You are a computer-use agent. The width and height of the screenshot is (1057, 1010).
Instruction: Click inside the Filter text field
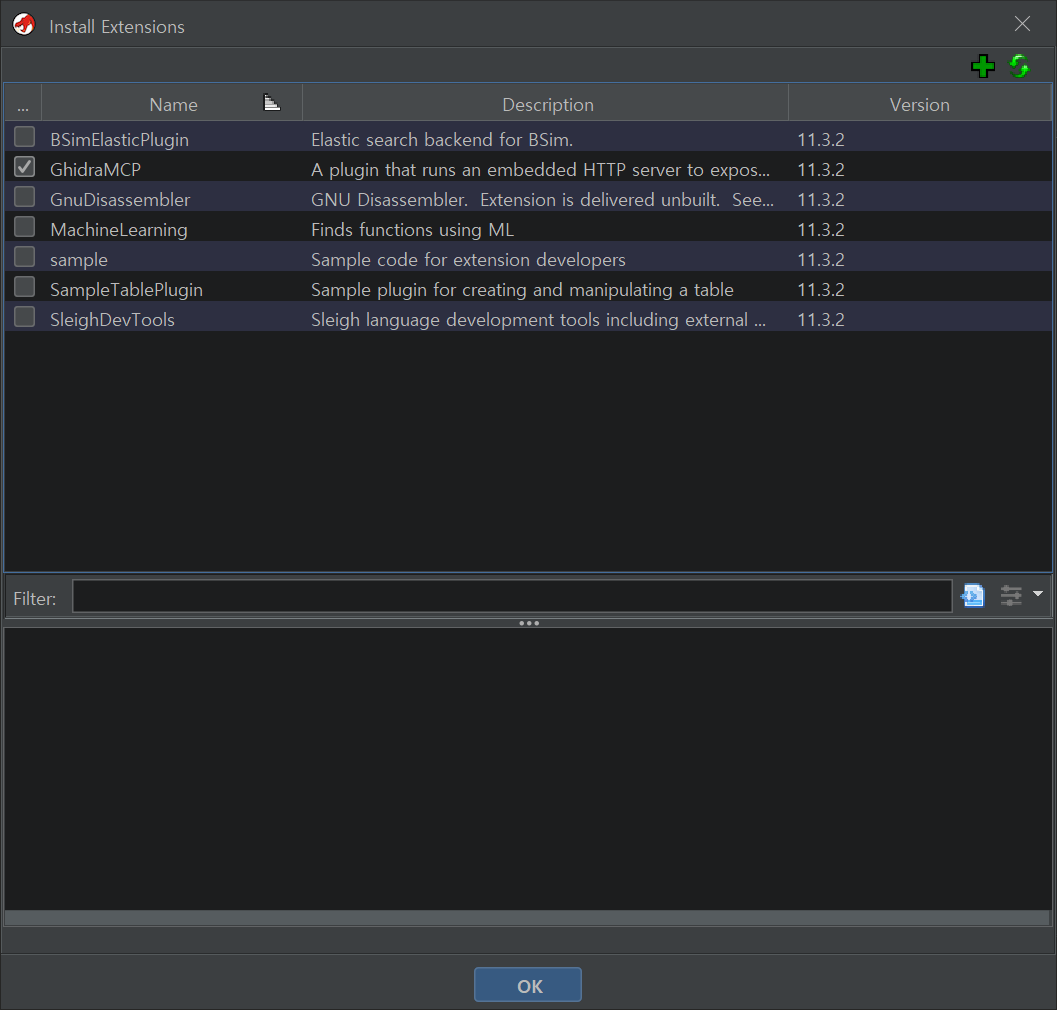click(512, 596)
